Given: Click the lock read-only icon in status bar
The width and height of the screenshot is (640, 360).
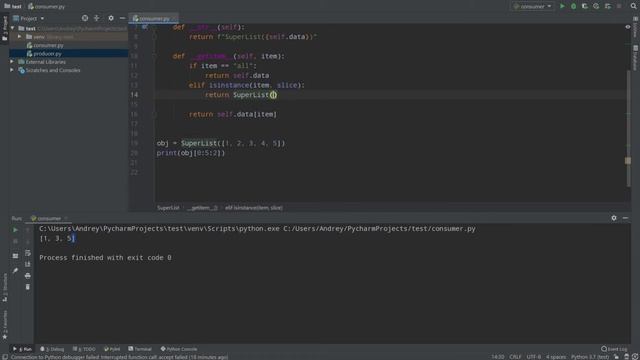Looking at the screenshot, I should 616,357.
